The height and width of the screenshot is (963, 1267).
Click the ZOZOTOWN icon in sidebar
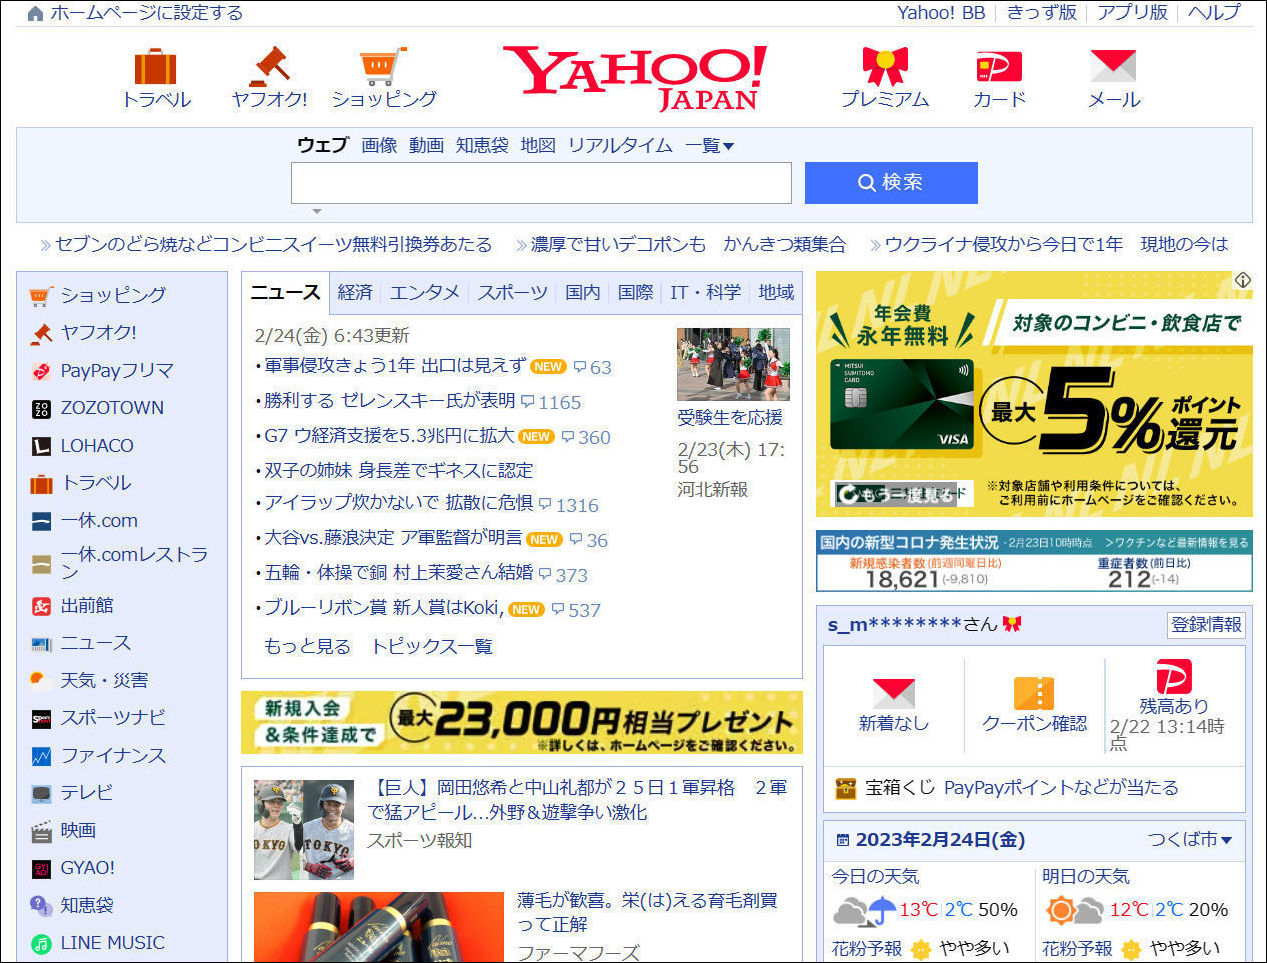(x=41, y=408)
